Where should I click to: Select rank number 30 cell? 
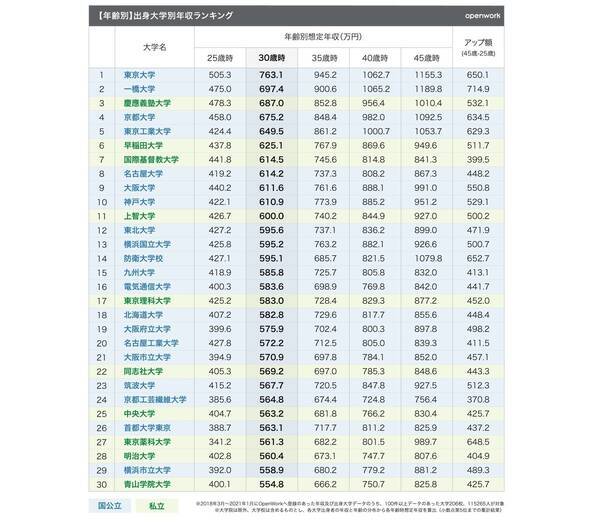[101, 484]
